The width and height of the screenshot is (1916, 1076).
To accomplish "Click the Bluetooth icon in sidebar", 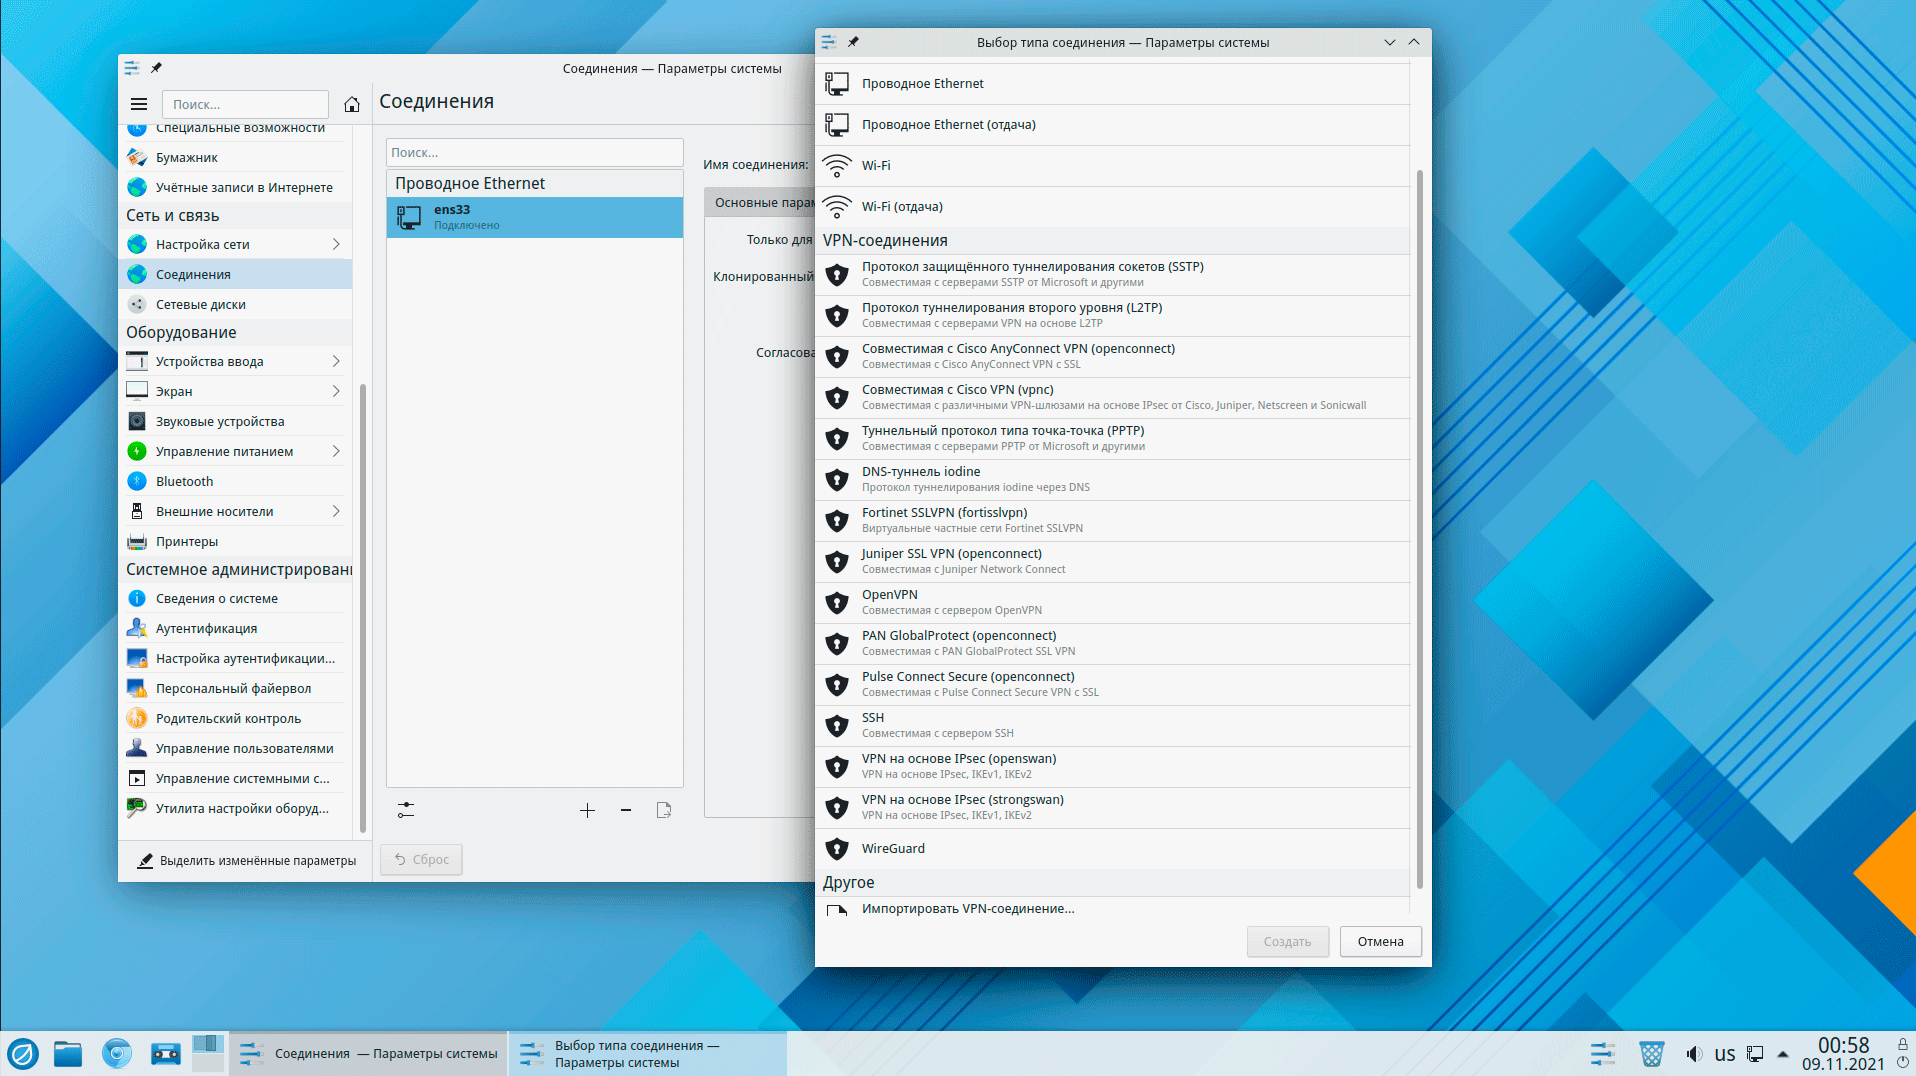I will [x=137, y=481].
